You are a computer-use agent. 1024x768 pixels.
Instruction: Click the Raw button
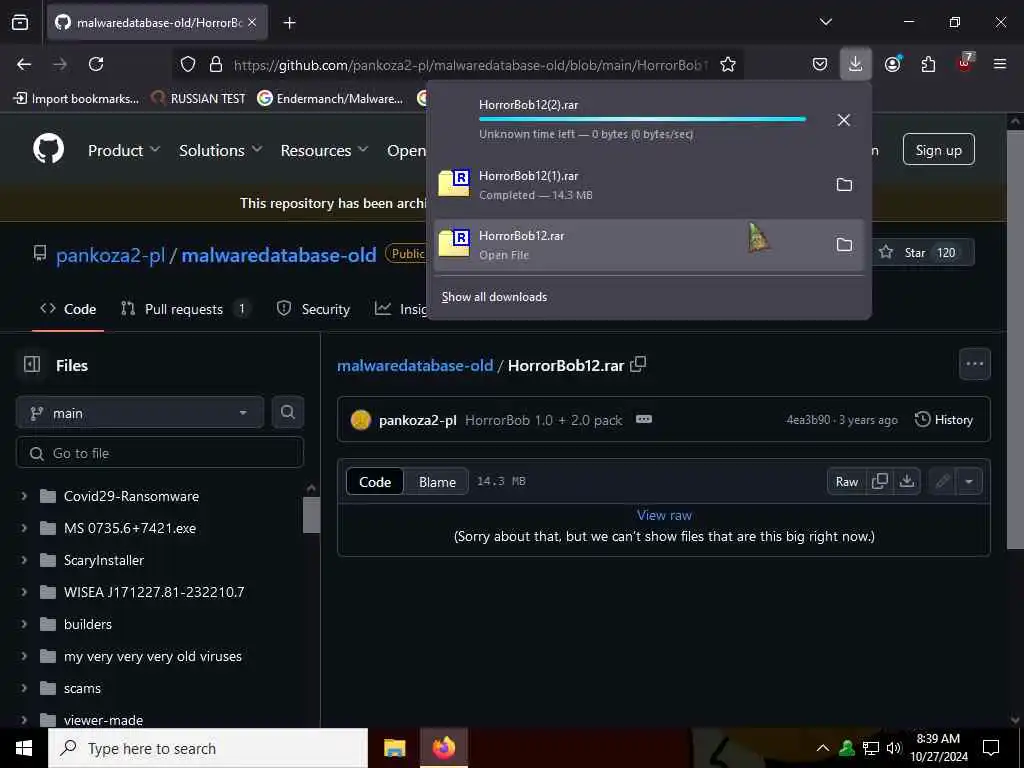coord(846,481)
